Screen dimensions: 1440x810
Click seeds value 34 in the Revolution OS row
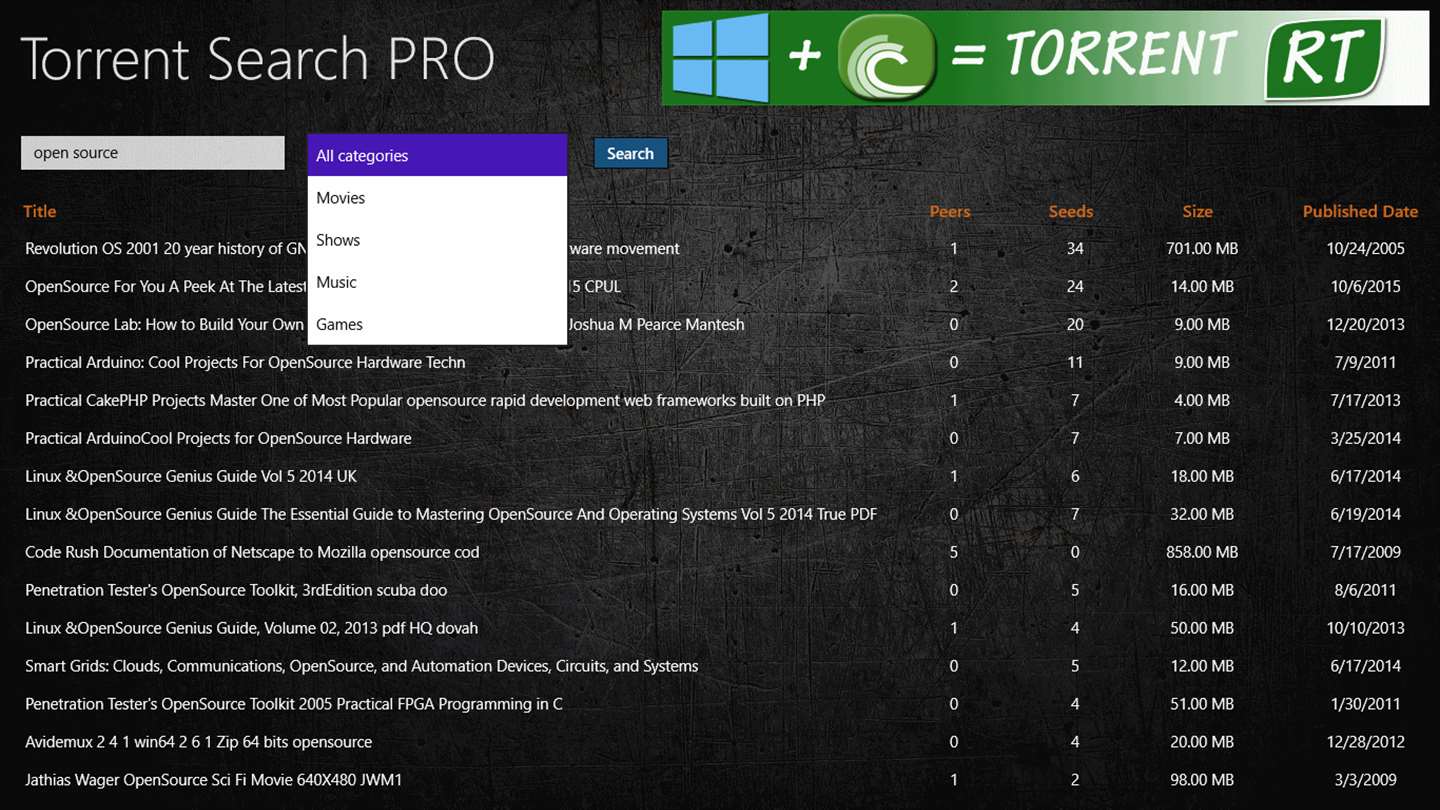pos(1075,248)
